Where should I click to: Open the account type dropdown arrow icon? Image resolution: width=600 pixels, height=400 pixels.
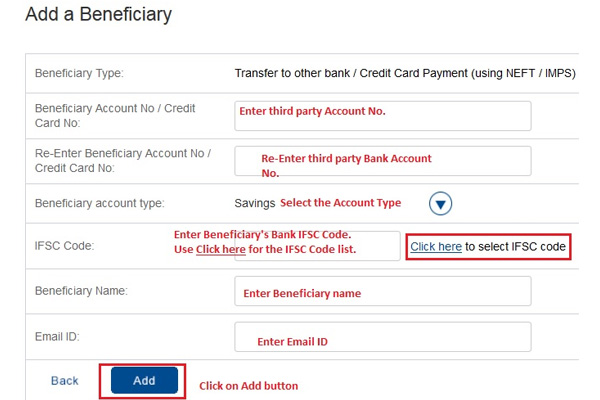[x=440, y=203]
